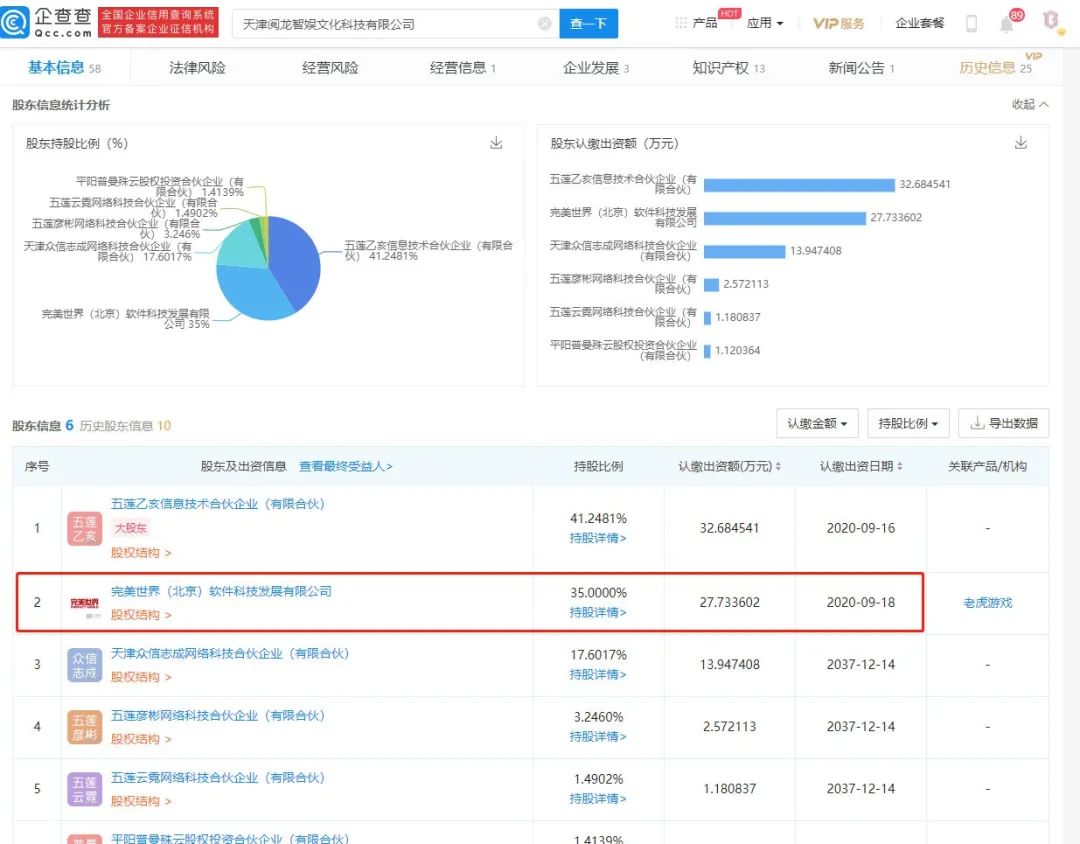1080x844 pixels.
Task: Click the mobile phone icon in header
Action: [x=971, y=23]
